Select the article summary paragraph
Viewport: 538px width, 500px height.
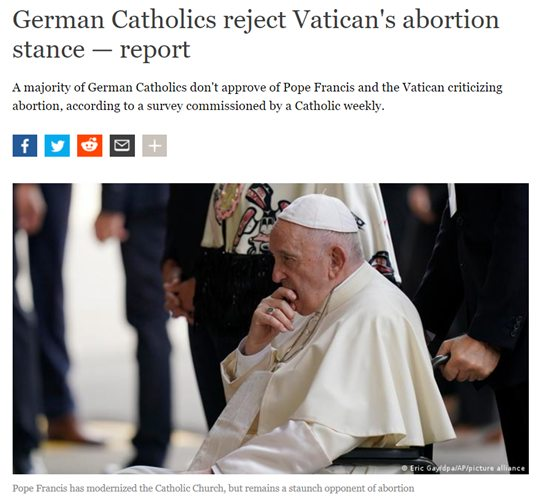pyautogui.click(x=257, y=97)
